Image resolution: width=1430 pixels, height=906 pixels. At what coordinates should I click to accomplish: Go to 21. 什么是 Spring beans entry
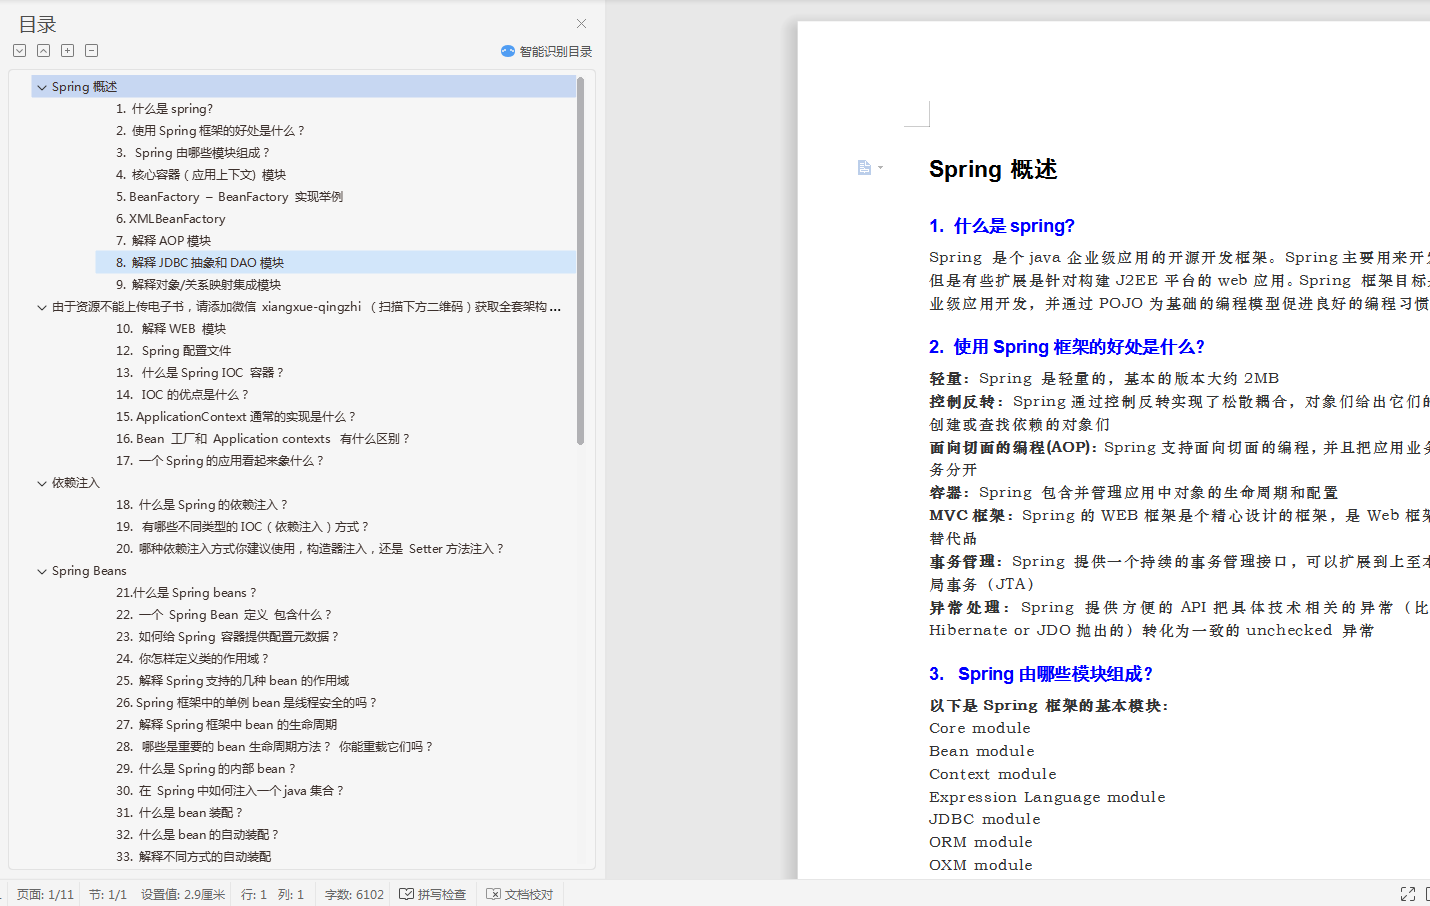[x=186, y=593]
